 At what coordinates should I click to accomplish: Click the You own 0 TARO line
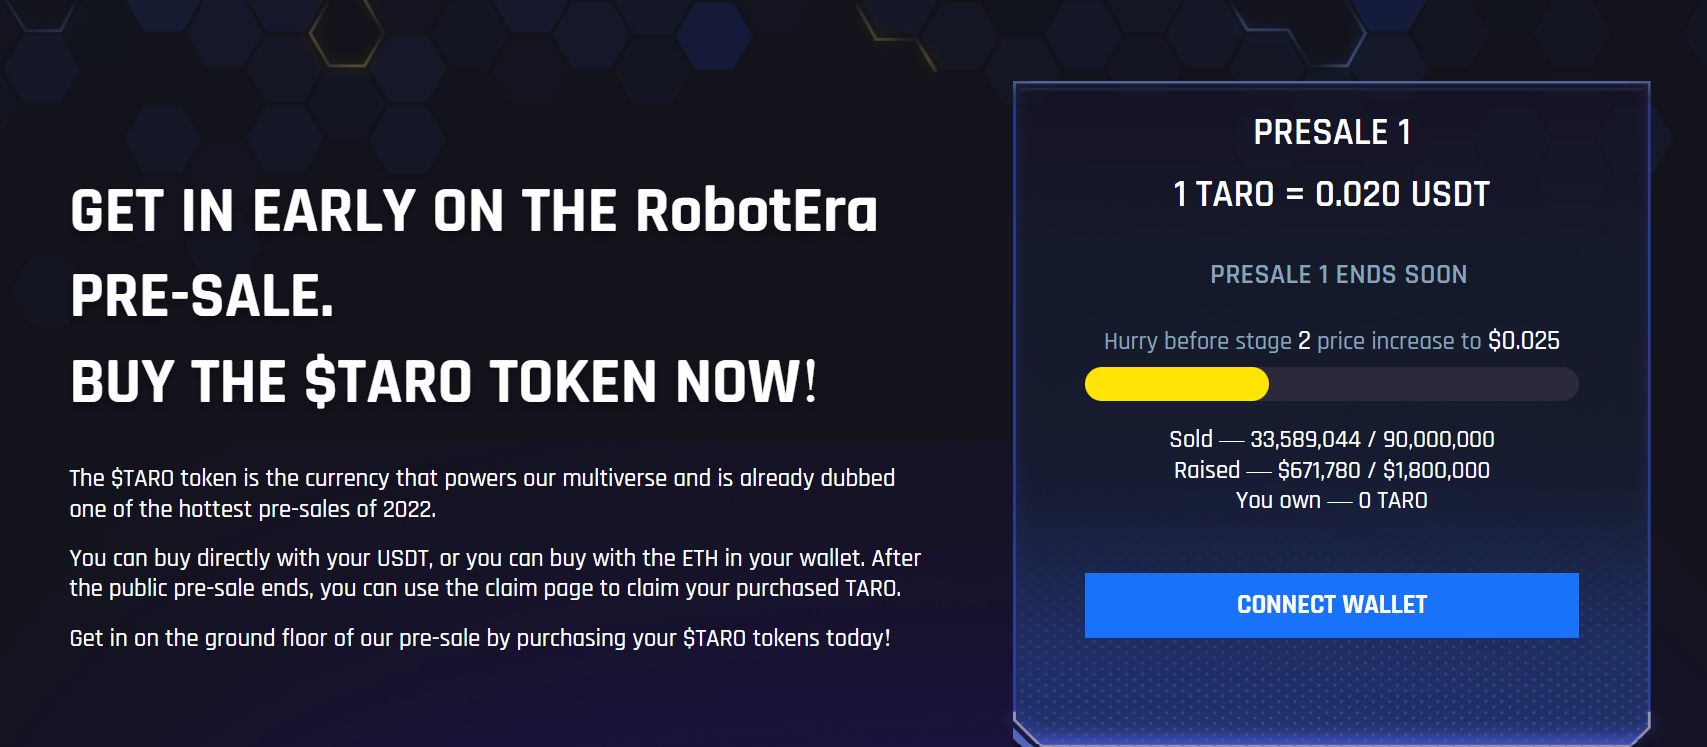point(1331,500)
